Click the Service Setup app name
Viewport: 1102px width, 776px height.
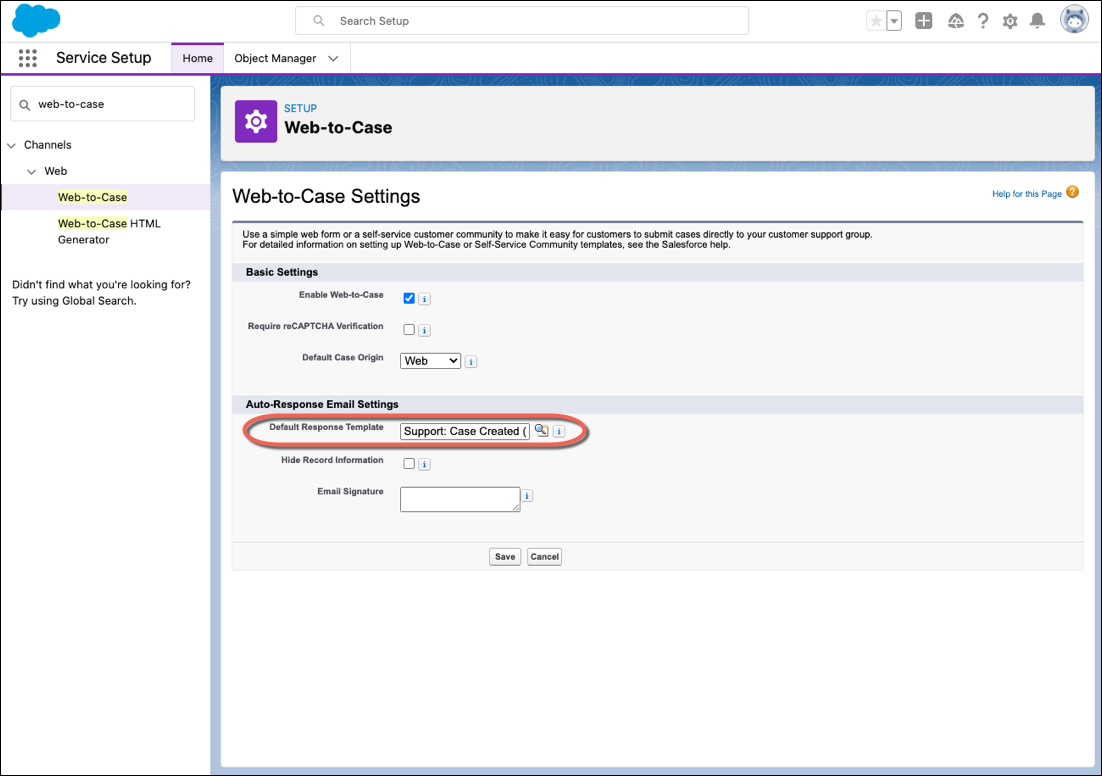(103, 58)
